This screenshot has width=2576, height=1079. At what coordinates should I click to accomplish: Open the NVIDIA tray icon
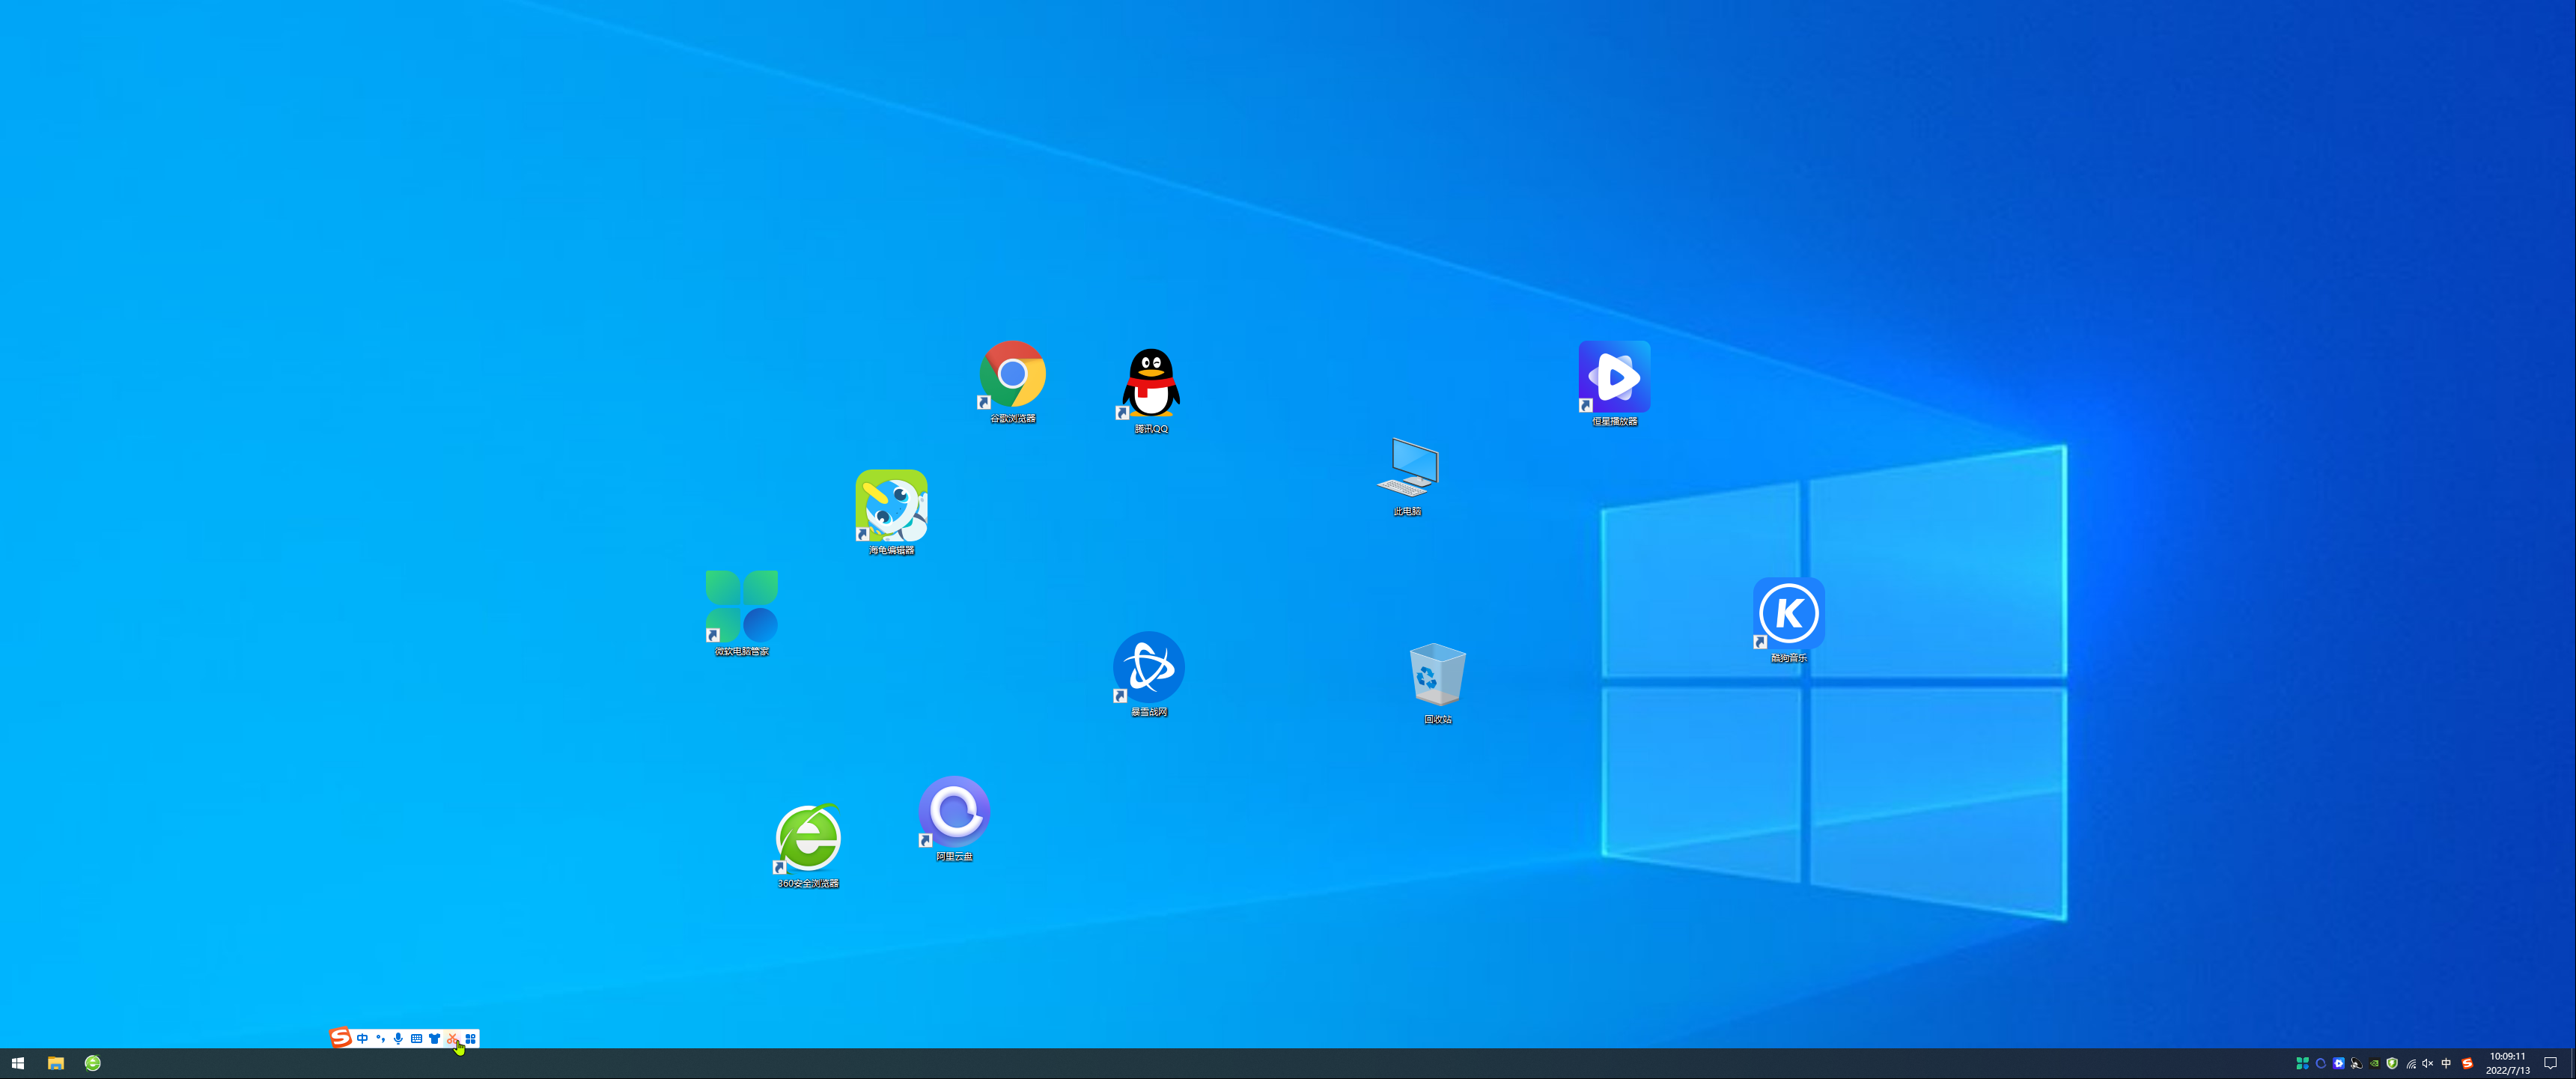(2375, 1063)
